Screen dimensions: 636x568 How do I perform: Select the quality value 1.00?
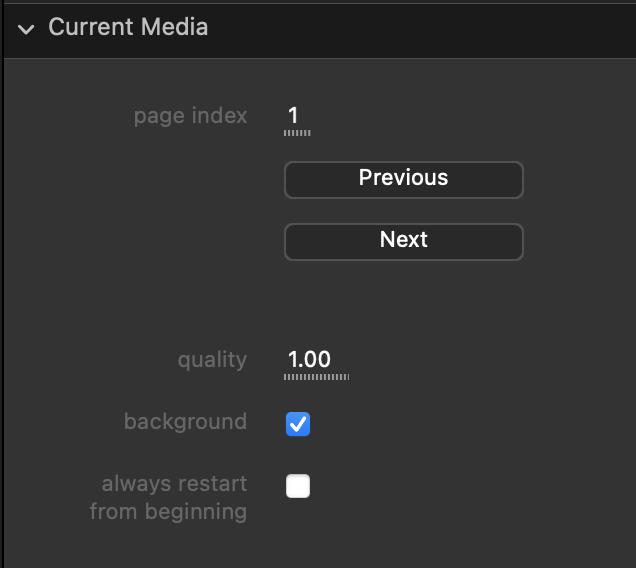click(309, 359)
